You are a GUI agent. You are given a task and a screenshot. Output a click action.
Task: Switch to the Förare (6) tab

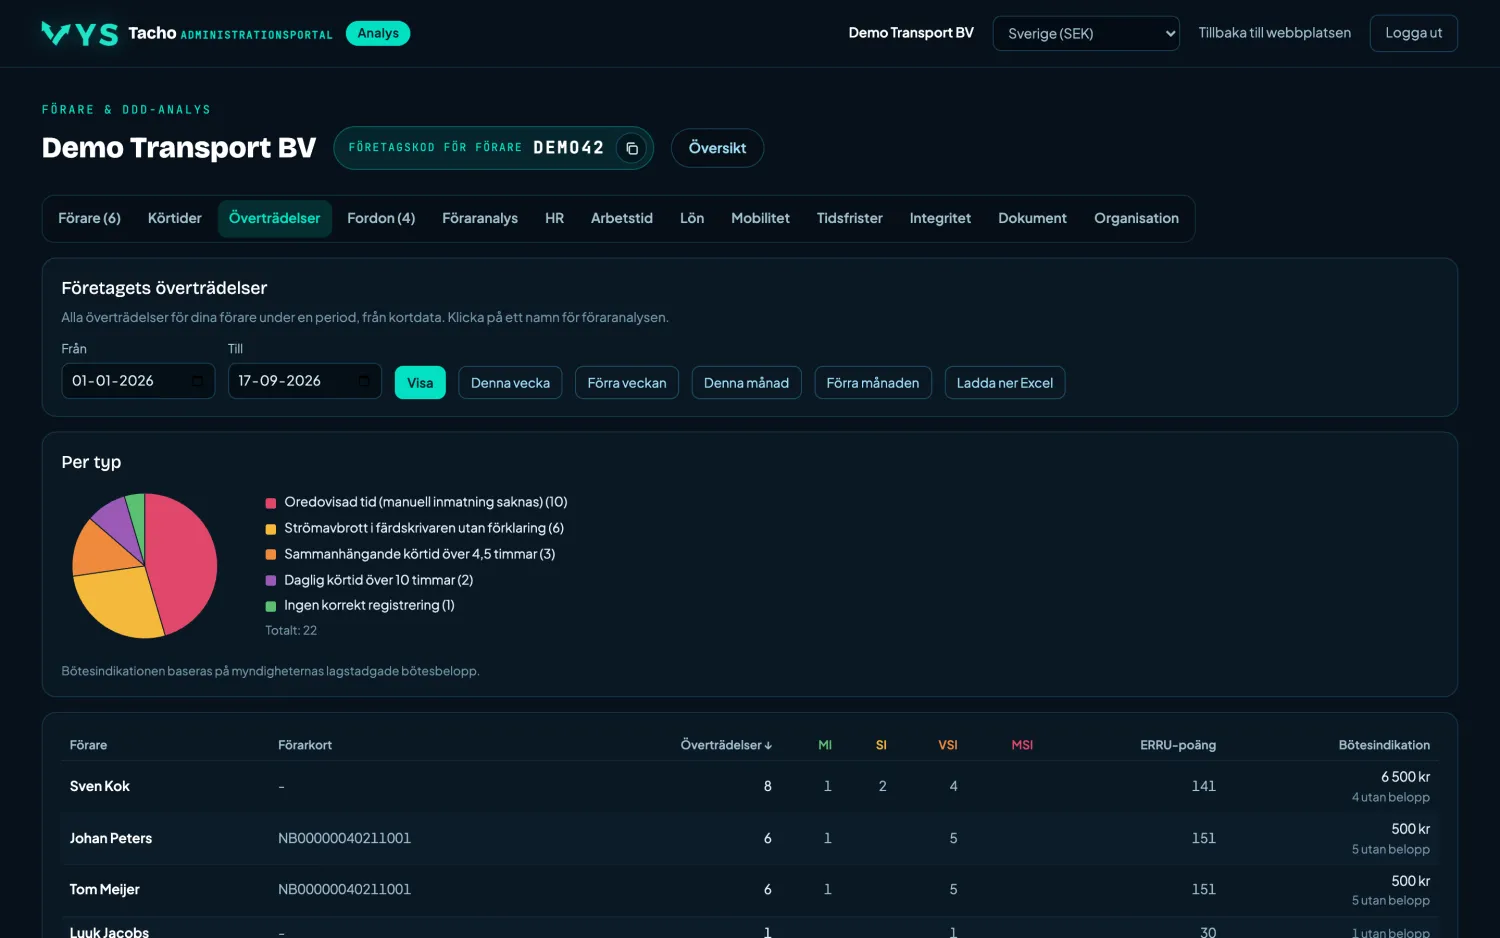click(89, 218)
